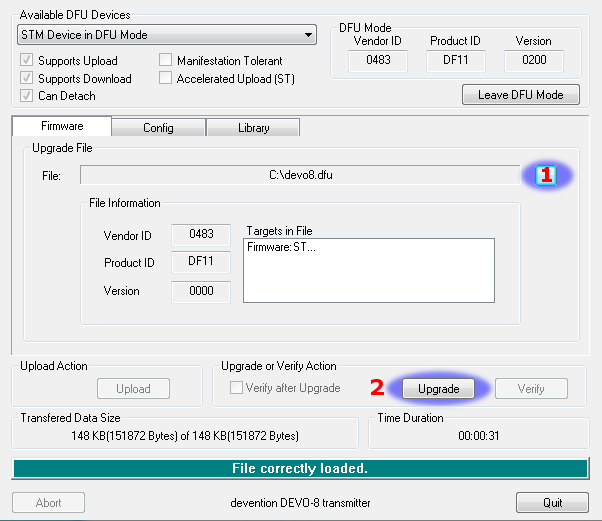The width and height of the screenshot is (602, 521).
Task: Click the Upload button
Action: click(x=133, y=388)
